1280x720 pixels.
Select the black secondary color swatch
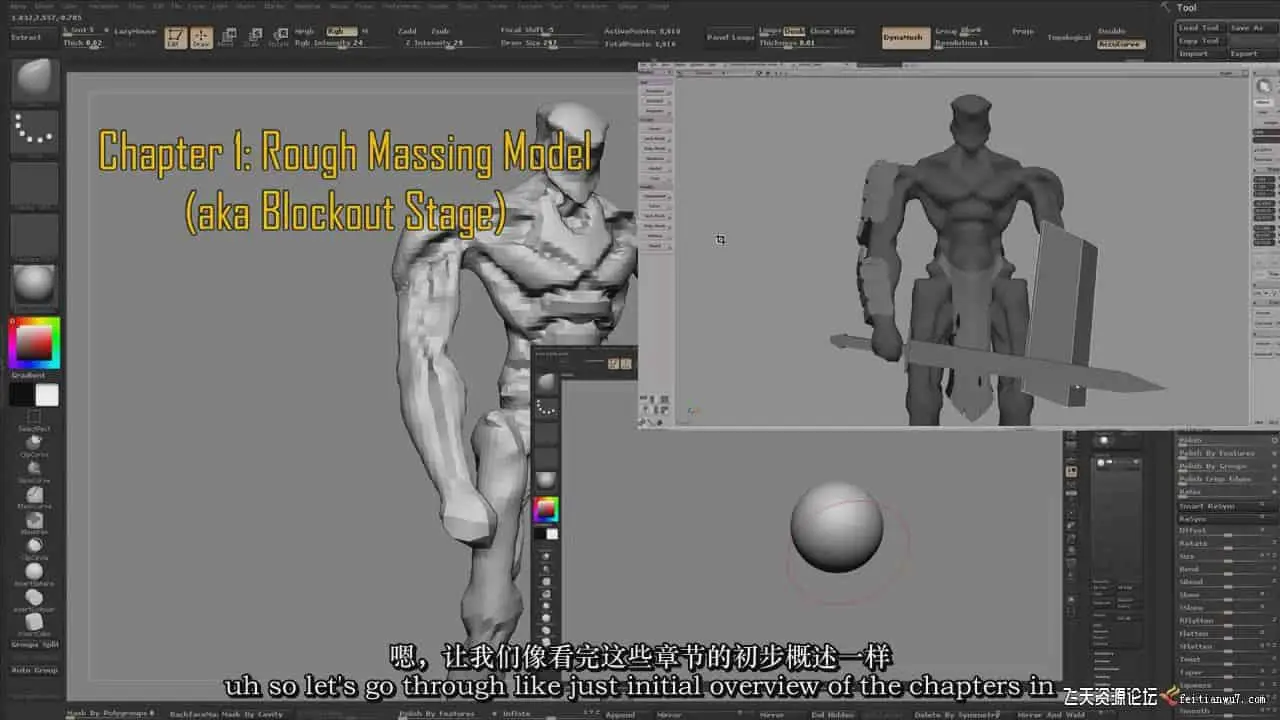click(21, 395)
